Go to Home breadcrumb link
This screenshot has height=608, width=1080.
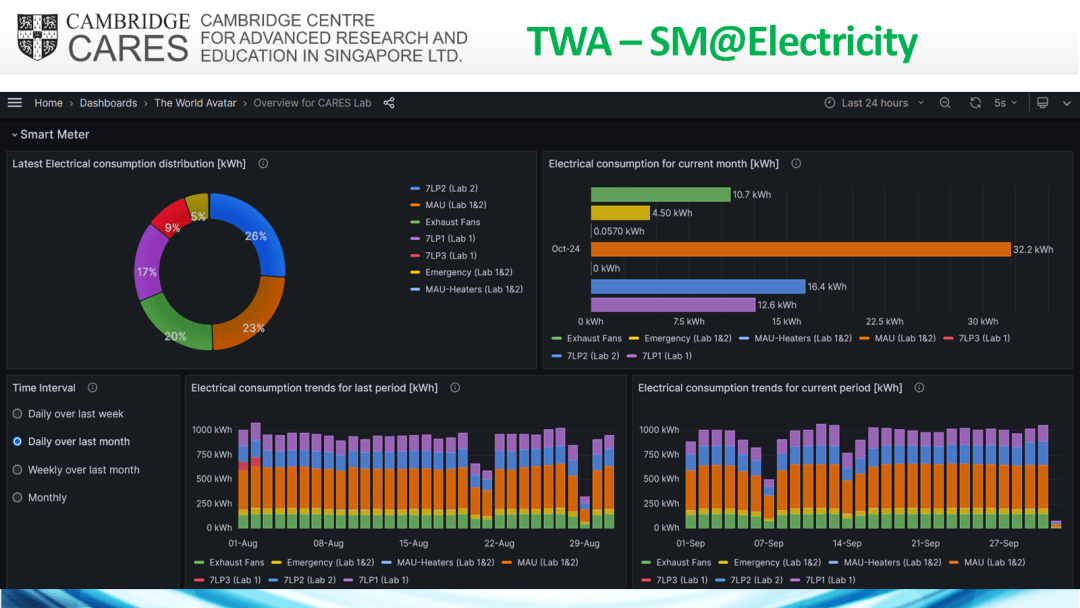pyautogui.click(x=48, y=103)
